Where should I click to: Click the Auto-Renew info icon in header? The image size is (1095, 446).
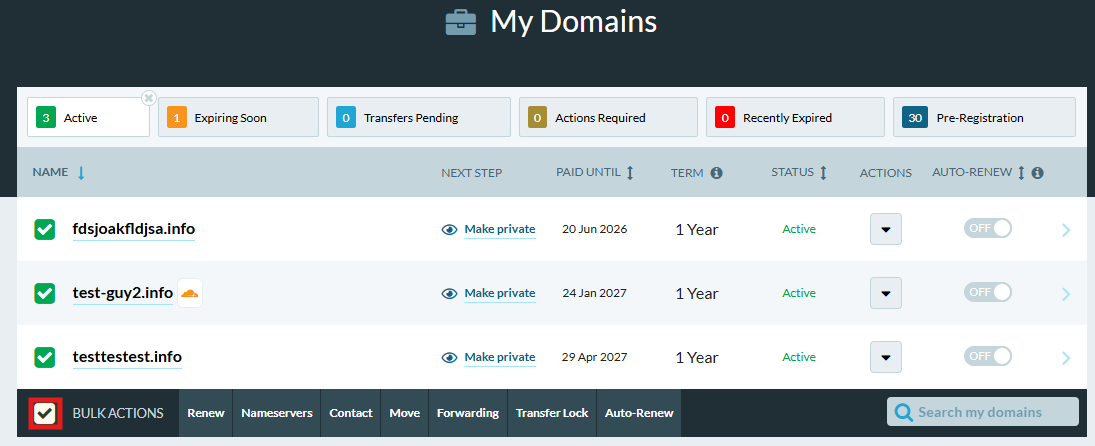[1038, 173]
